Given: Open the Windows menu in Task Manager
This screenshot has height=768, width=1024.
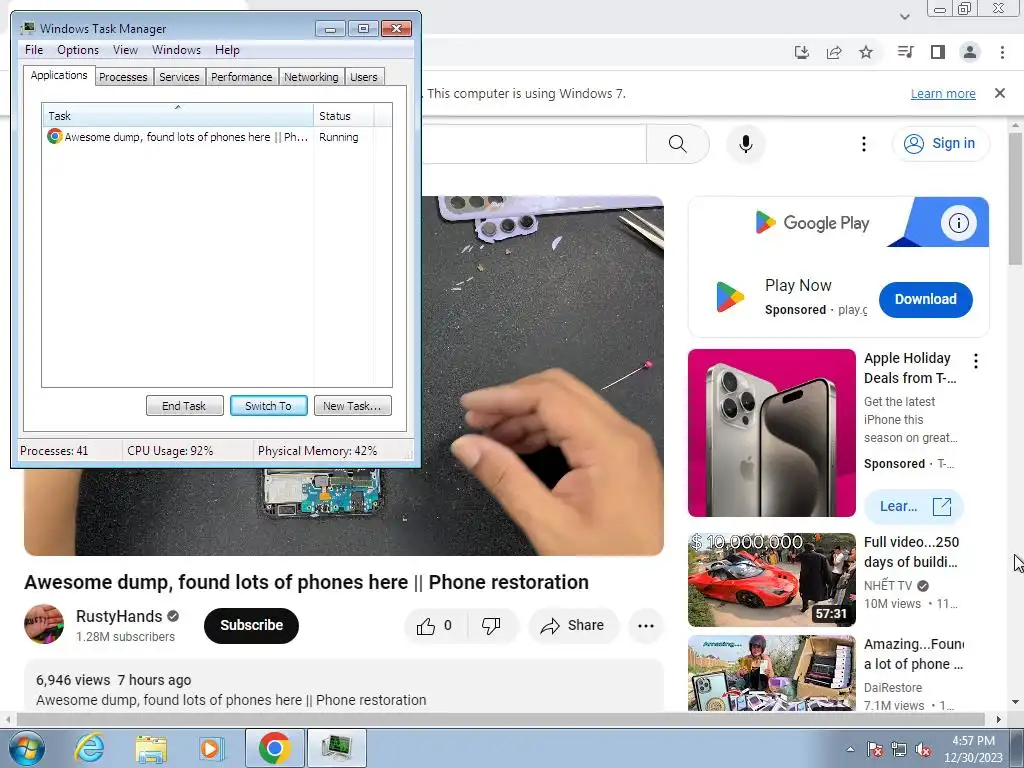Looking at the screenshot, I should 176,50.
